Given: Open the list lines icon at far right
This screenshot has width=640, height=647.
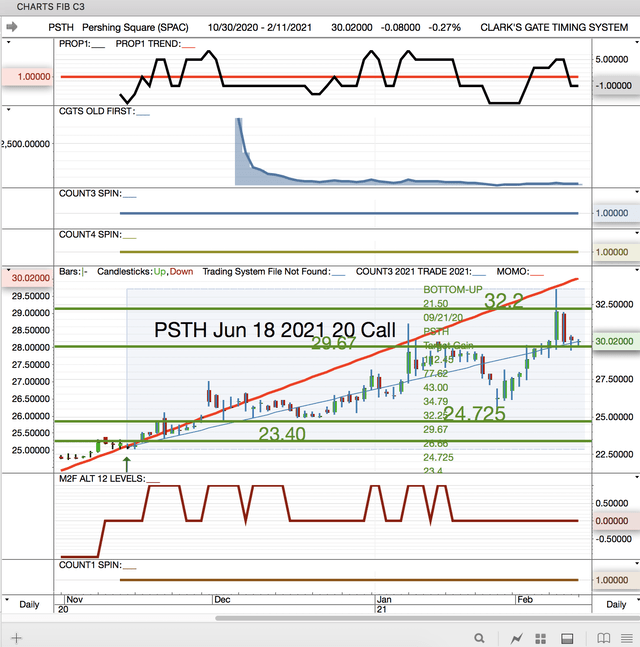Looking at the screenshot, I should (x=627, y=638).
